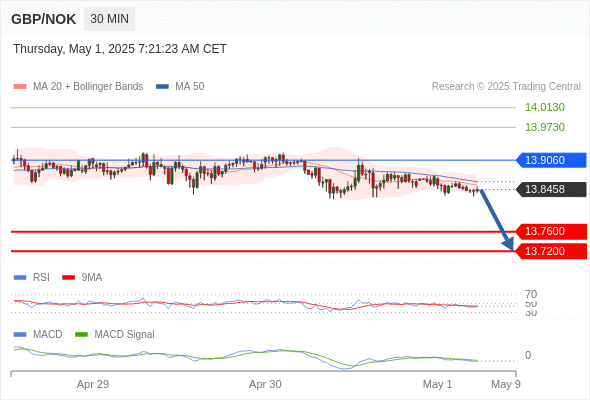Click the May 1 date axis label
590x400 pixels.
click(x=437, y=384)
